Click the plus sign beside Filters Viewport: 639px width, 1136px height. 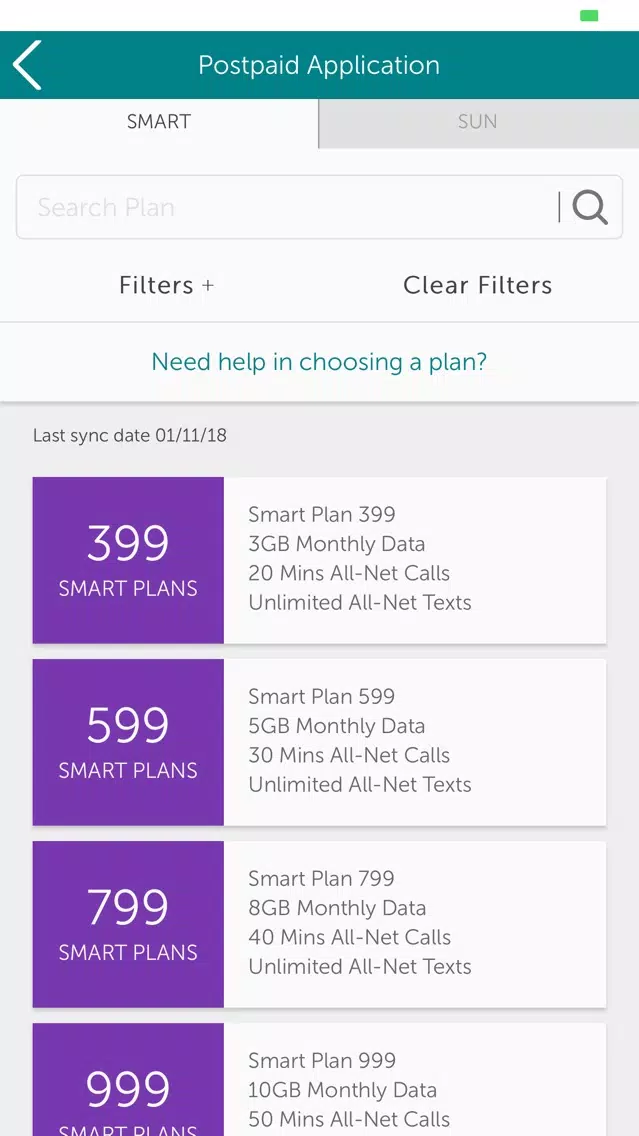[x=208, y=285]
